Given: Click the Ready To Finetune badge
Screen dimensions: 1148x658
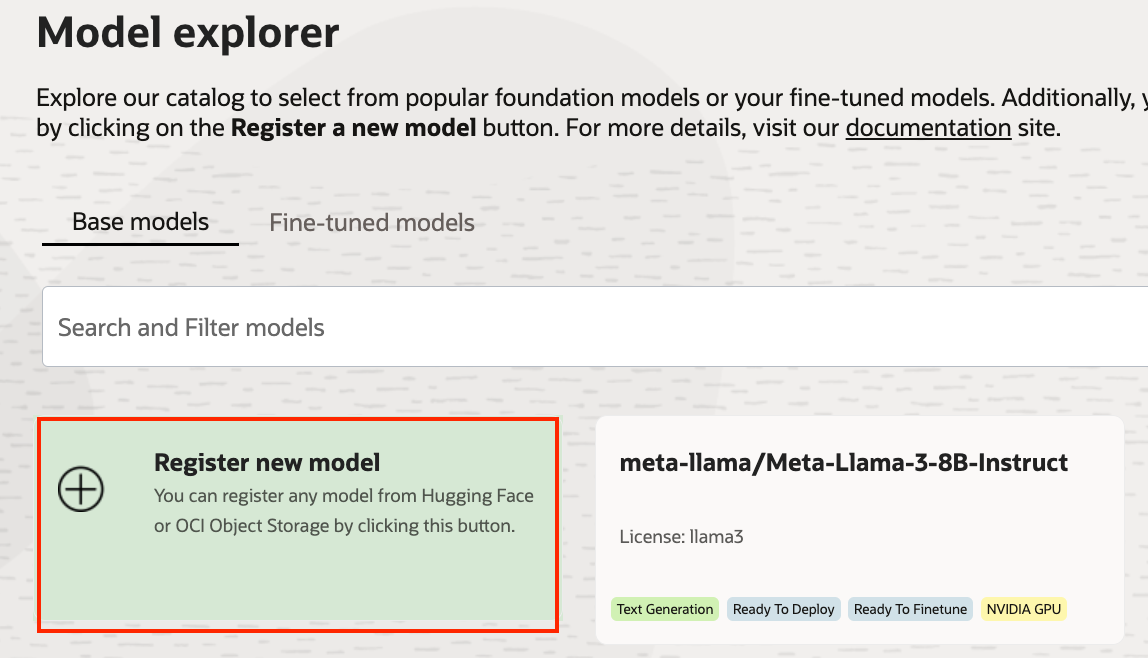Looking at the screenshot, I should (x=910, y=609).
